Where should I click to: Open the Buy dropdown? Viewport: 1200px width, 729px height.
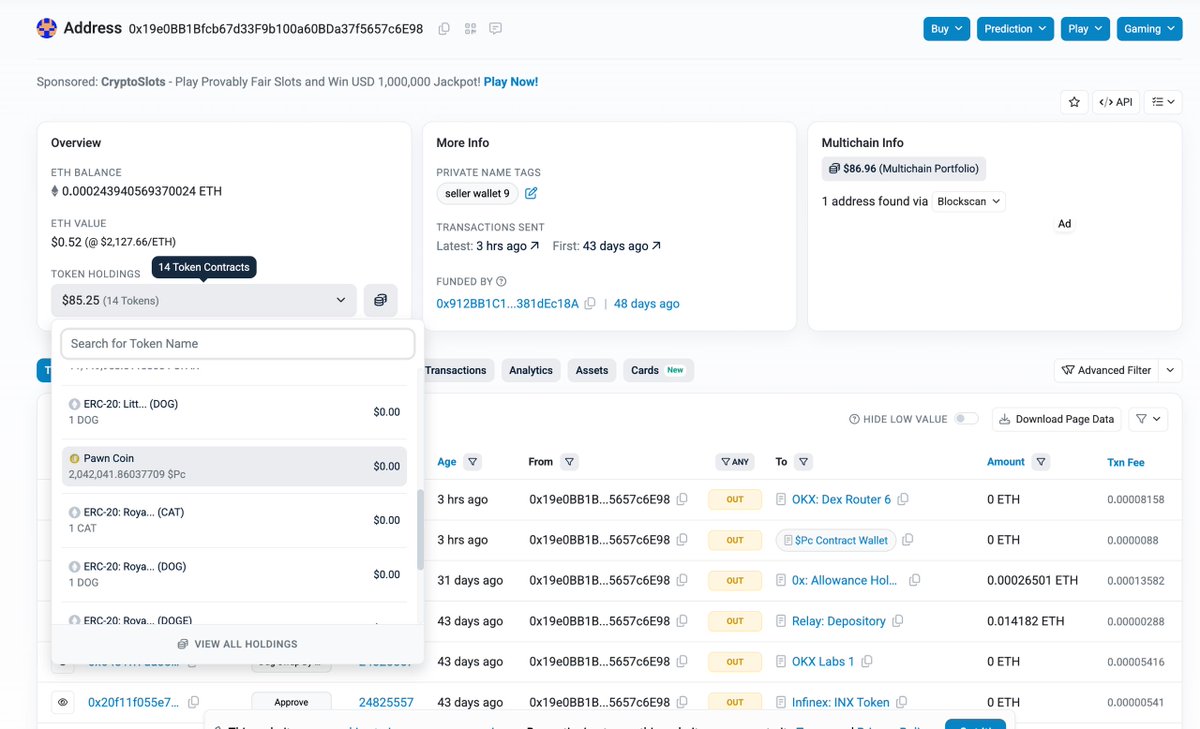[x=947, y=29]
